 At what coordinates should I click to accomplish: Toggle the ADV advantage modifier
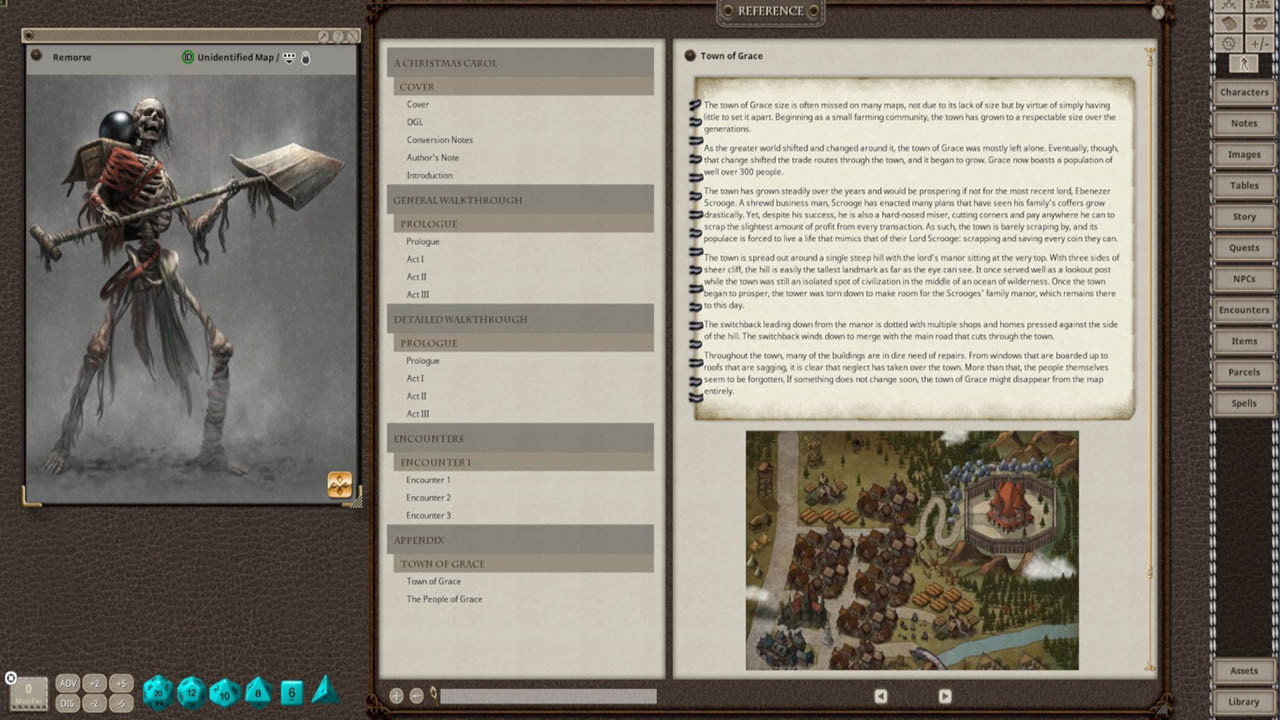(x=68, y=684)
